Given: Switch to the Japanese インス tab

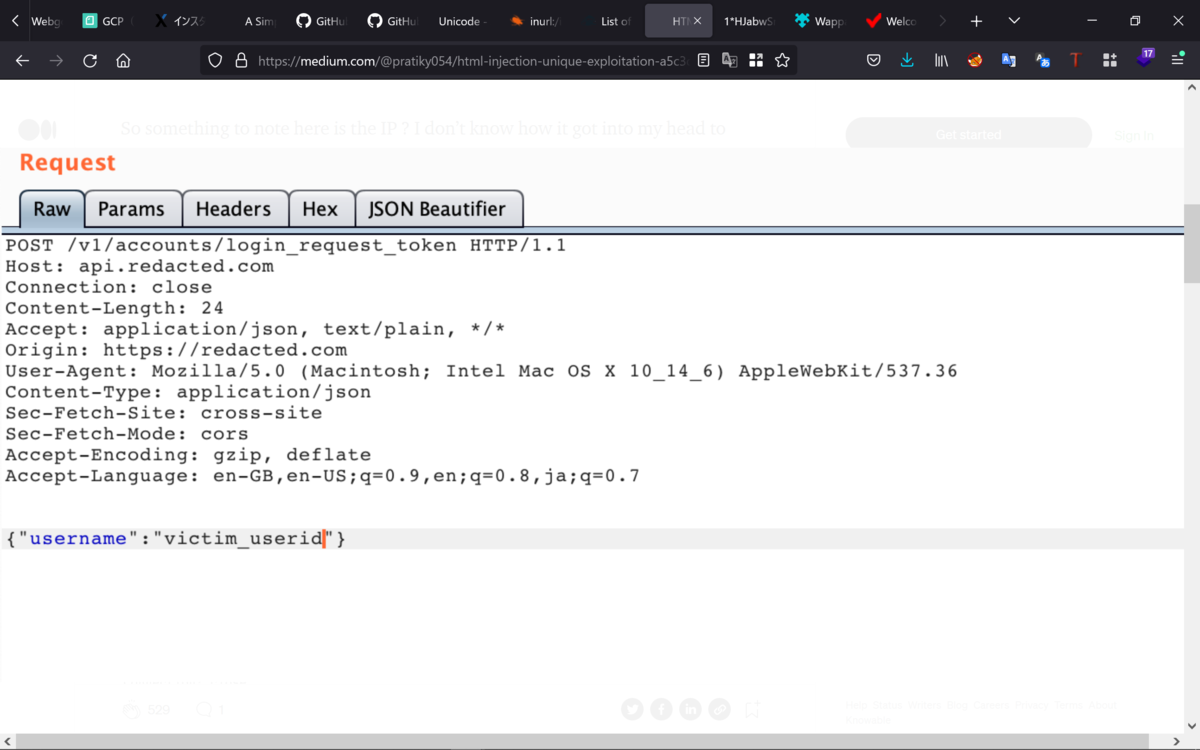Looking at the screenshot, I should [181, 21].
